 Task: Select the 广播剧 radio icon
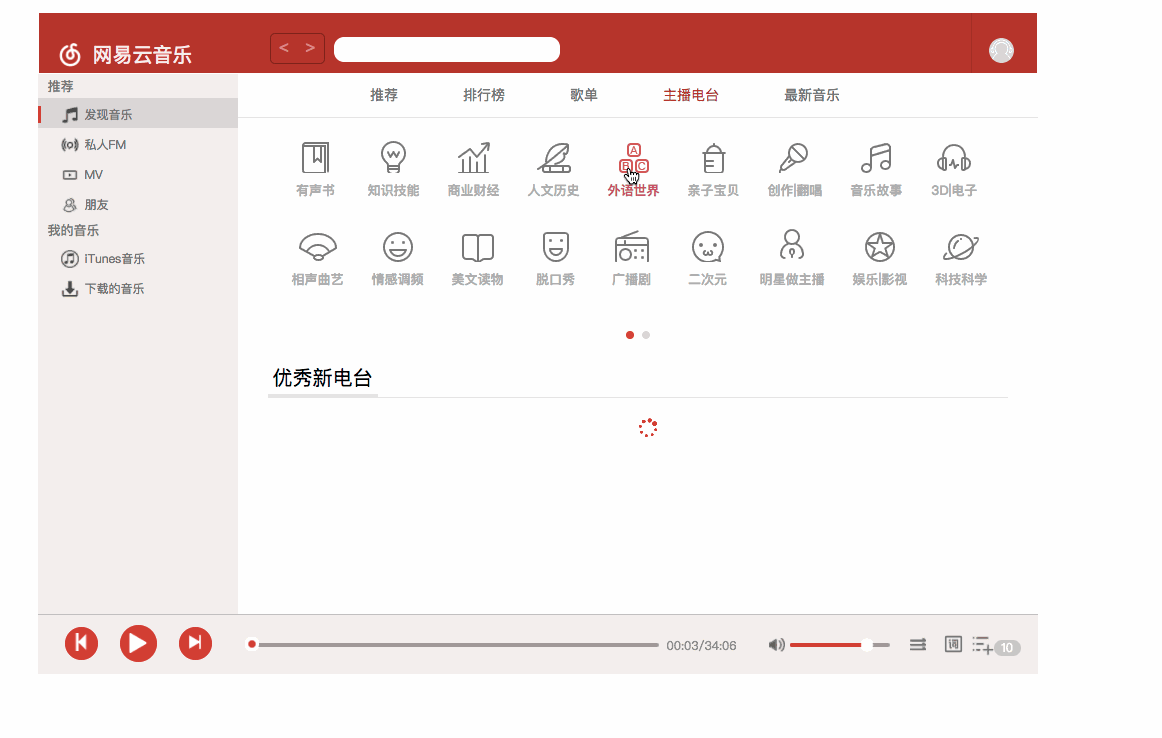(x=631, y=247)
